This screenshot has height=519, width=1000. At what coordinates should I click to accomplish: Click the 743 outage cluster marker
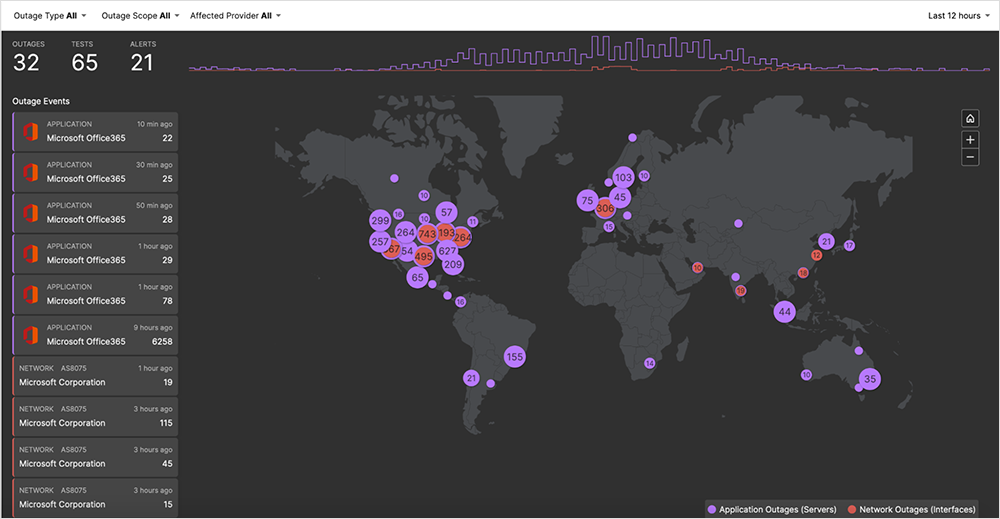pos(427,234)
